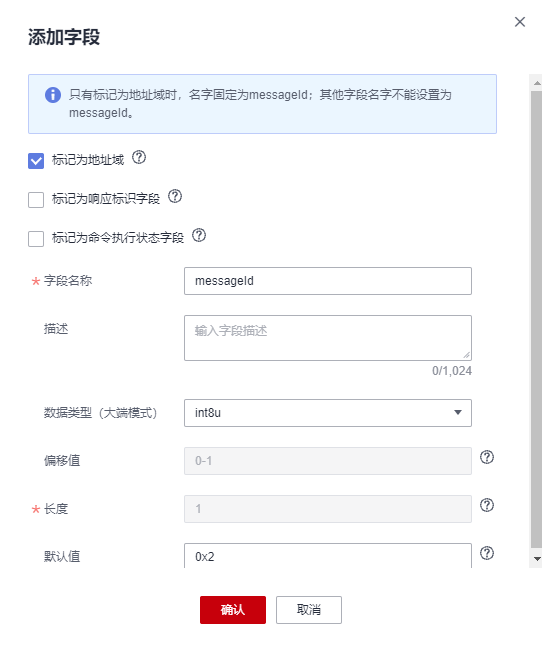The image size is (542, 645).
Task: Click help icon beside 标记为响应标识字段
Action: point(175,196)
